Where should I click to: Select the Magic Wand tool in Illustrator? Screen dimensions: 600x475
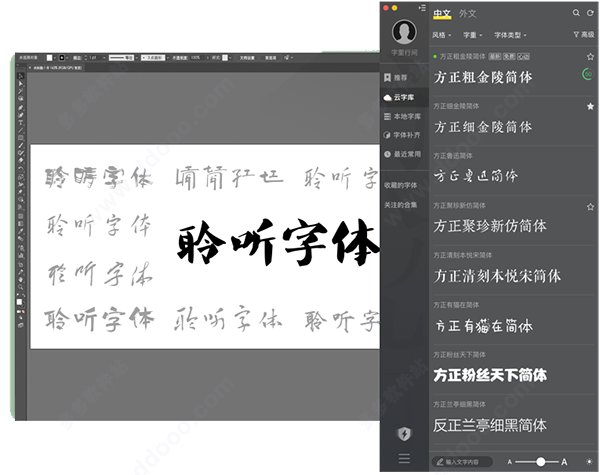point(21,91)
